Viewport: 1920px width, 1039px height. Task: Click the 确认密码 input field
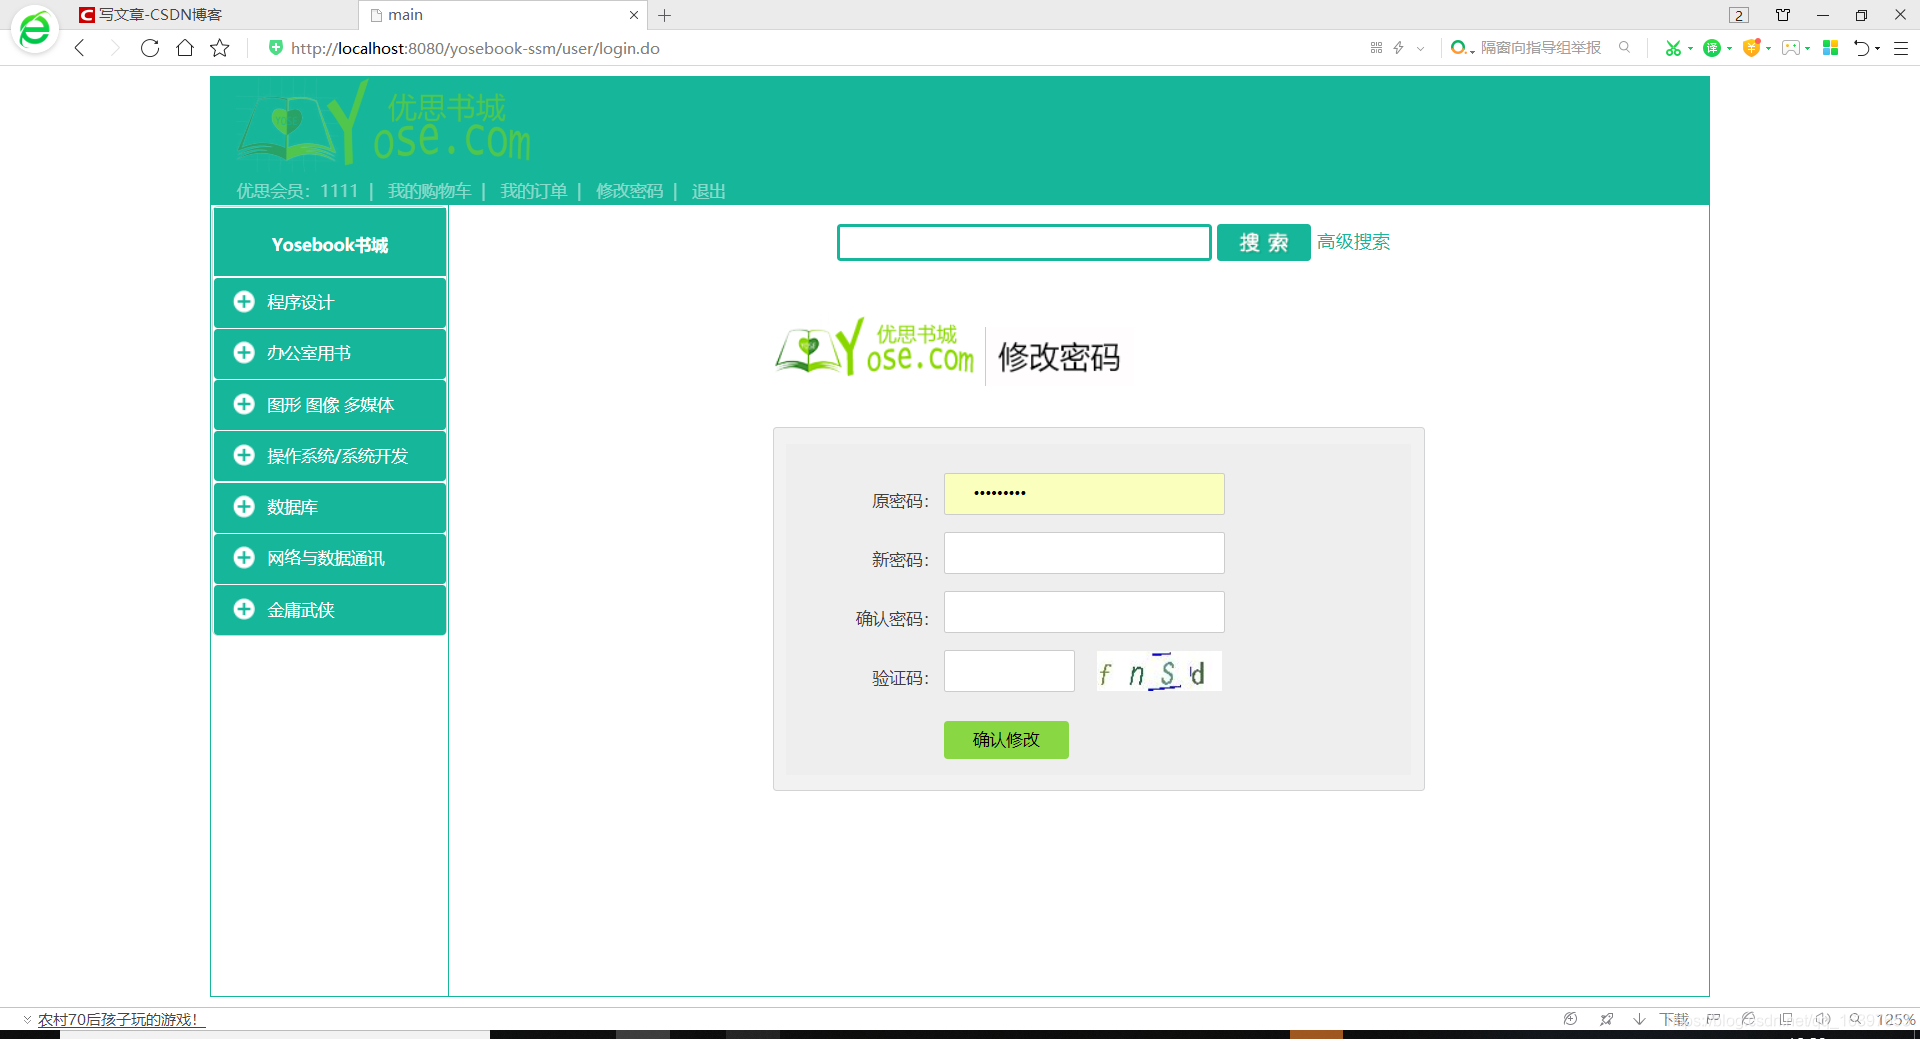[1084, 612]
